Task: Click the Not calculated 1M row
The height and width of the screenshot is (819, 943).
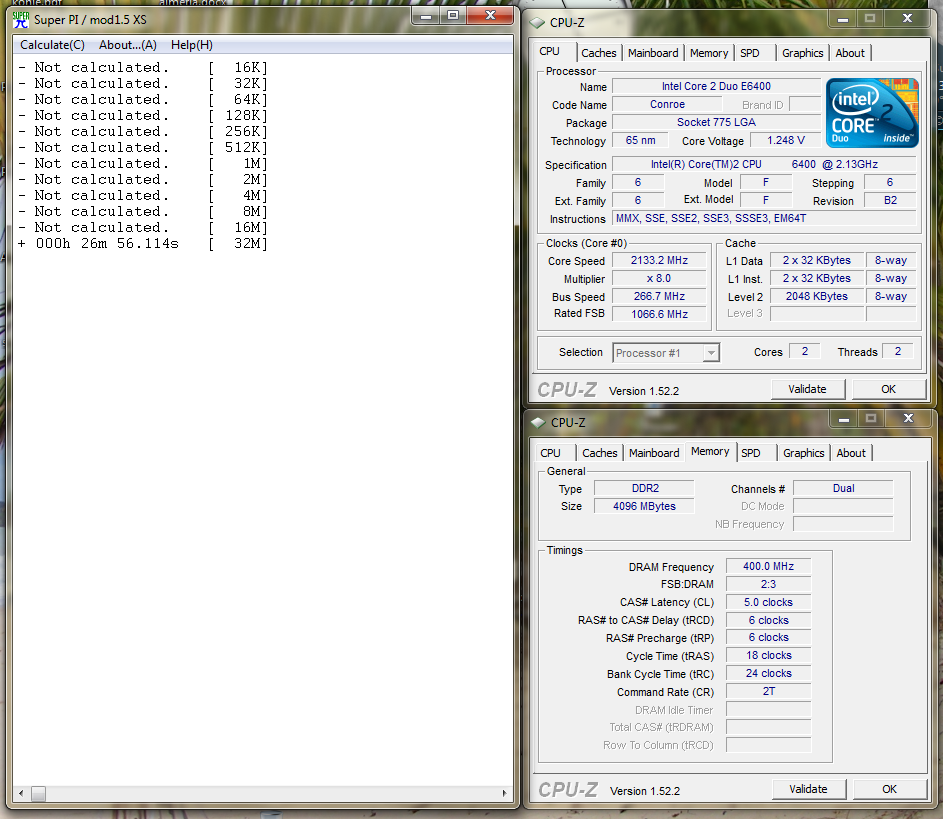Action: [x=143, y=164]
